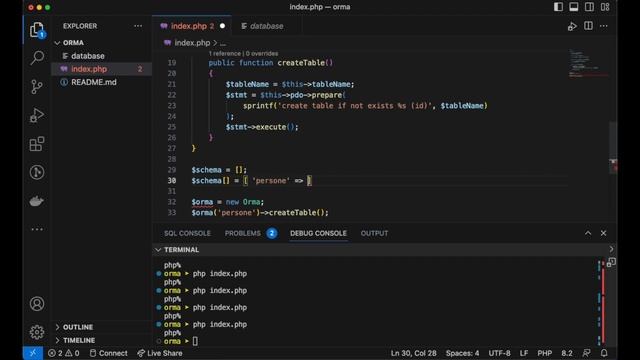Open Explorer more actions ellipsis
Viewport: 640px width, 360px height.
[x=138, y=26]
